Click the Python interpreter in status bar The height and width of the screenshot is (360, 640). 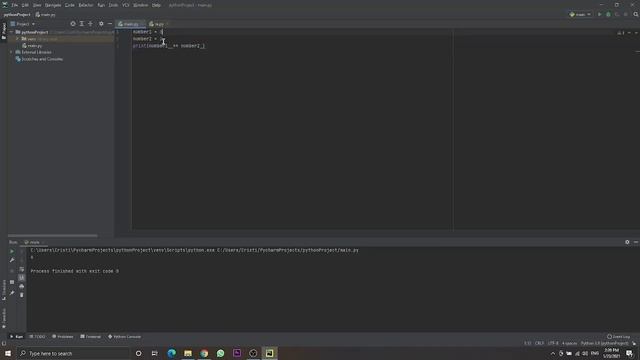tap(604, 343)
